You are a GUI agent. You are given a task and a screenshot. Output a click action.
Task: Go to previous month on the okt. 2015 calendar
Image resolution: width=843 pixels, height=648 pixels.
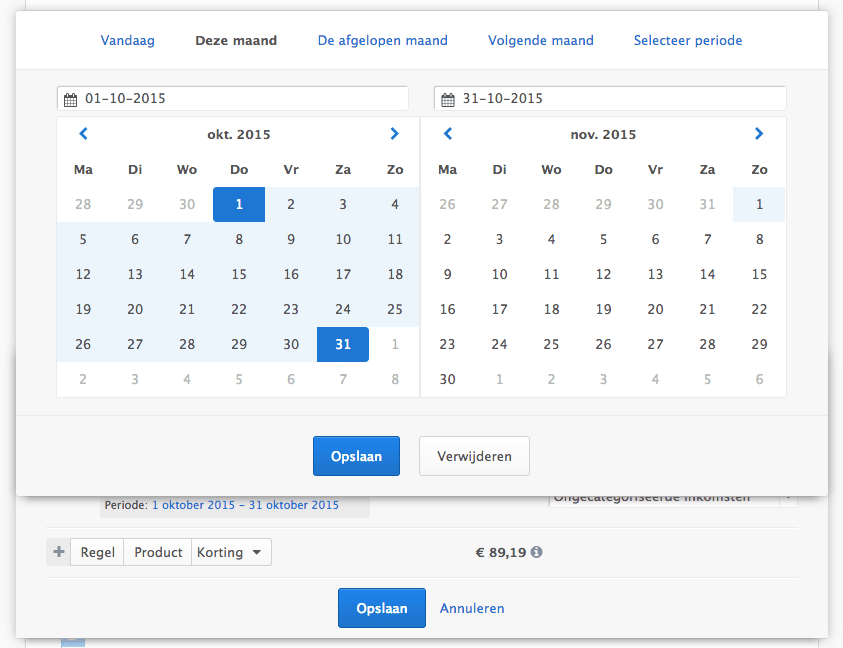pos(83,133)
